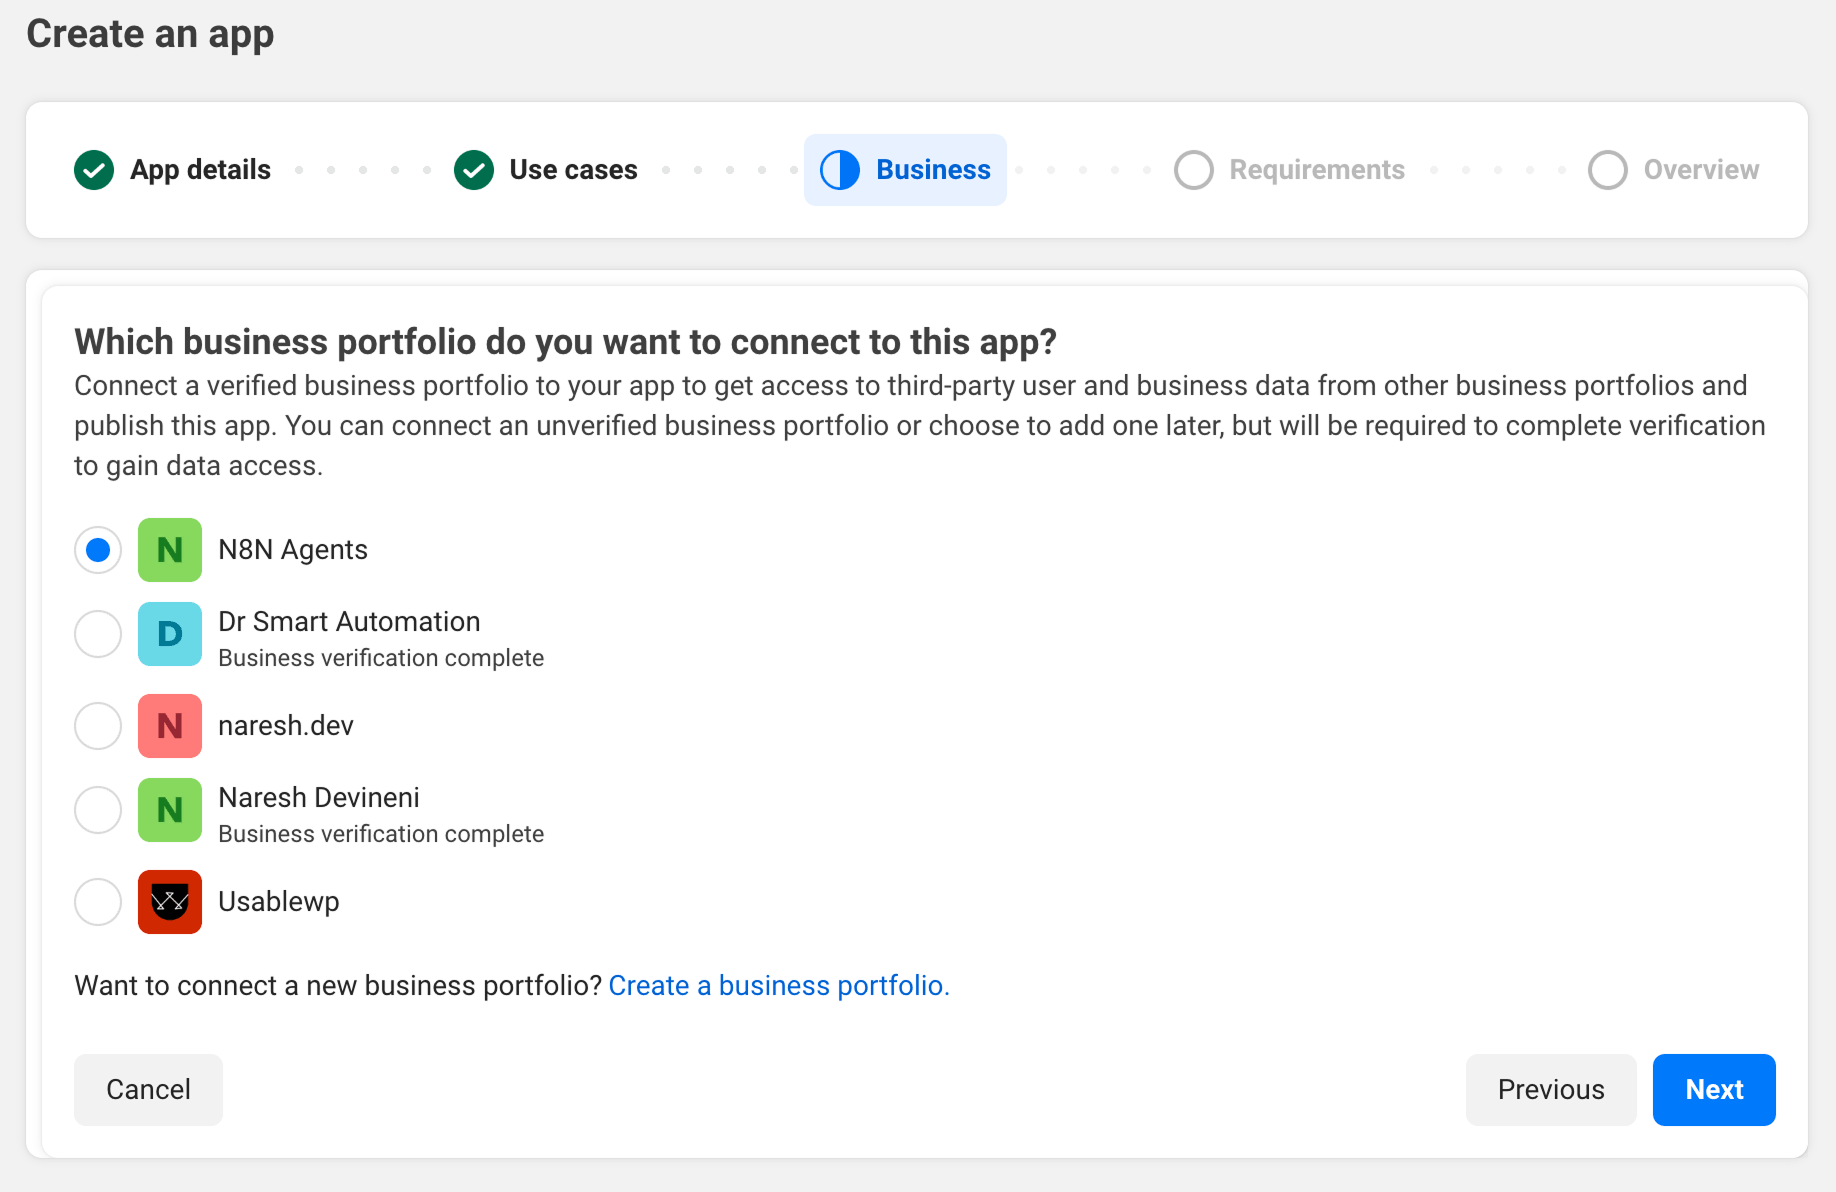Click the empty circle beside Requirements

pyautogui.click(x=1194, y=170)
